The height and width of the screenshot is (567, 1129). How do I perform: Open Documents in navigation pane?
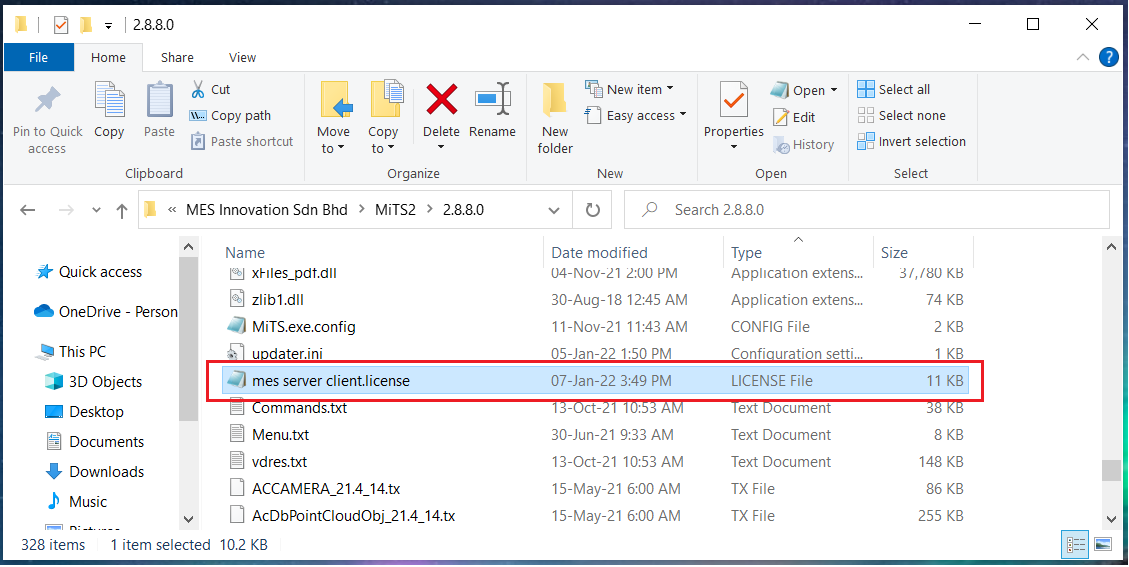[x=95, y=442]
